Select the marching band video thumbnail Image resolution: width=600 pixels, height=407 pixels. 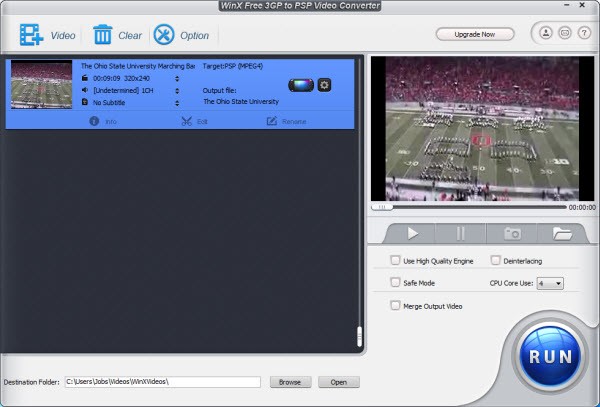point(41,84)
